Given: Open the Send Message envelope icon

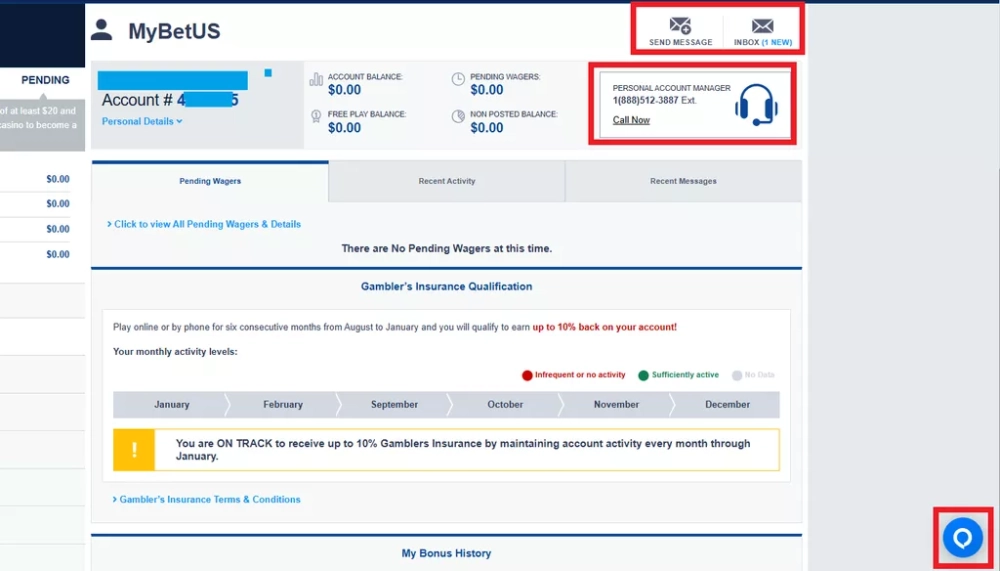Looking at the screenshot, I should (680, 26).
